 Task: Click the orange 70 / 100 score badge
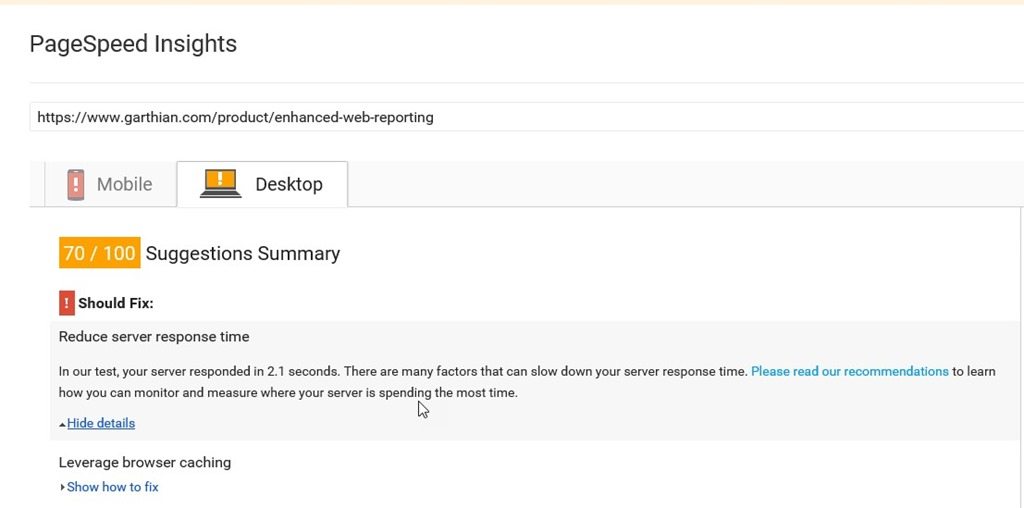point(99,253)
